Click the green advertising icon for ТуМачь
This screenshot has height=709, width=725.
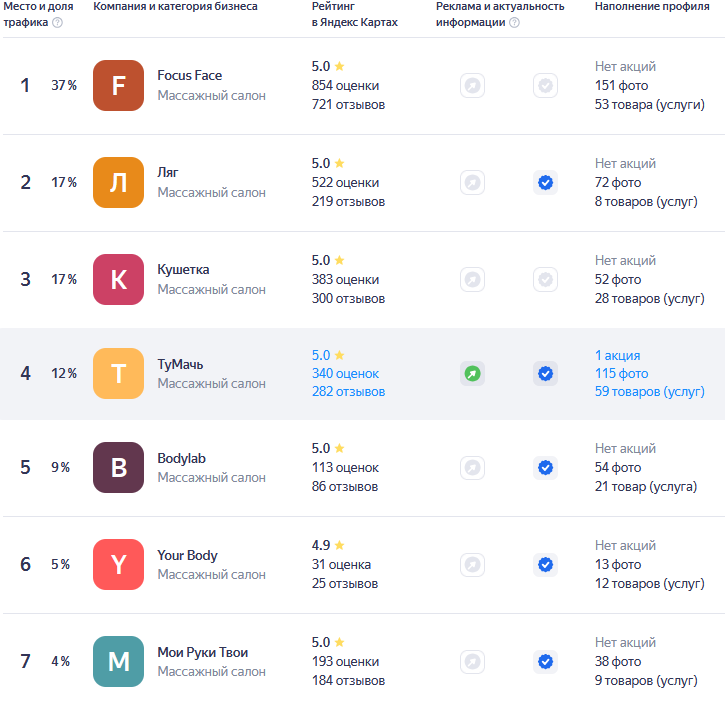click(x=472, y=374)
